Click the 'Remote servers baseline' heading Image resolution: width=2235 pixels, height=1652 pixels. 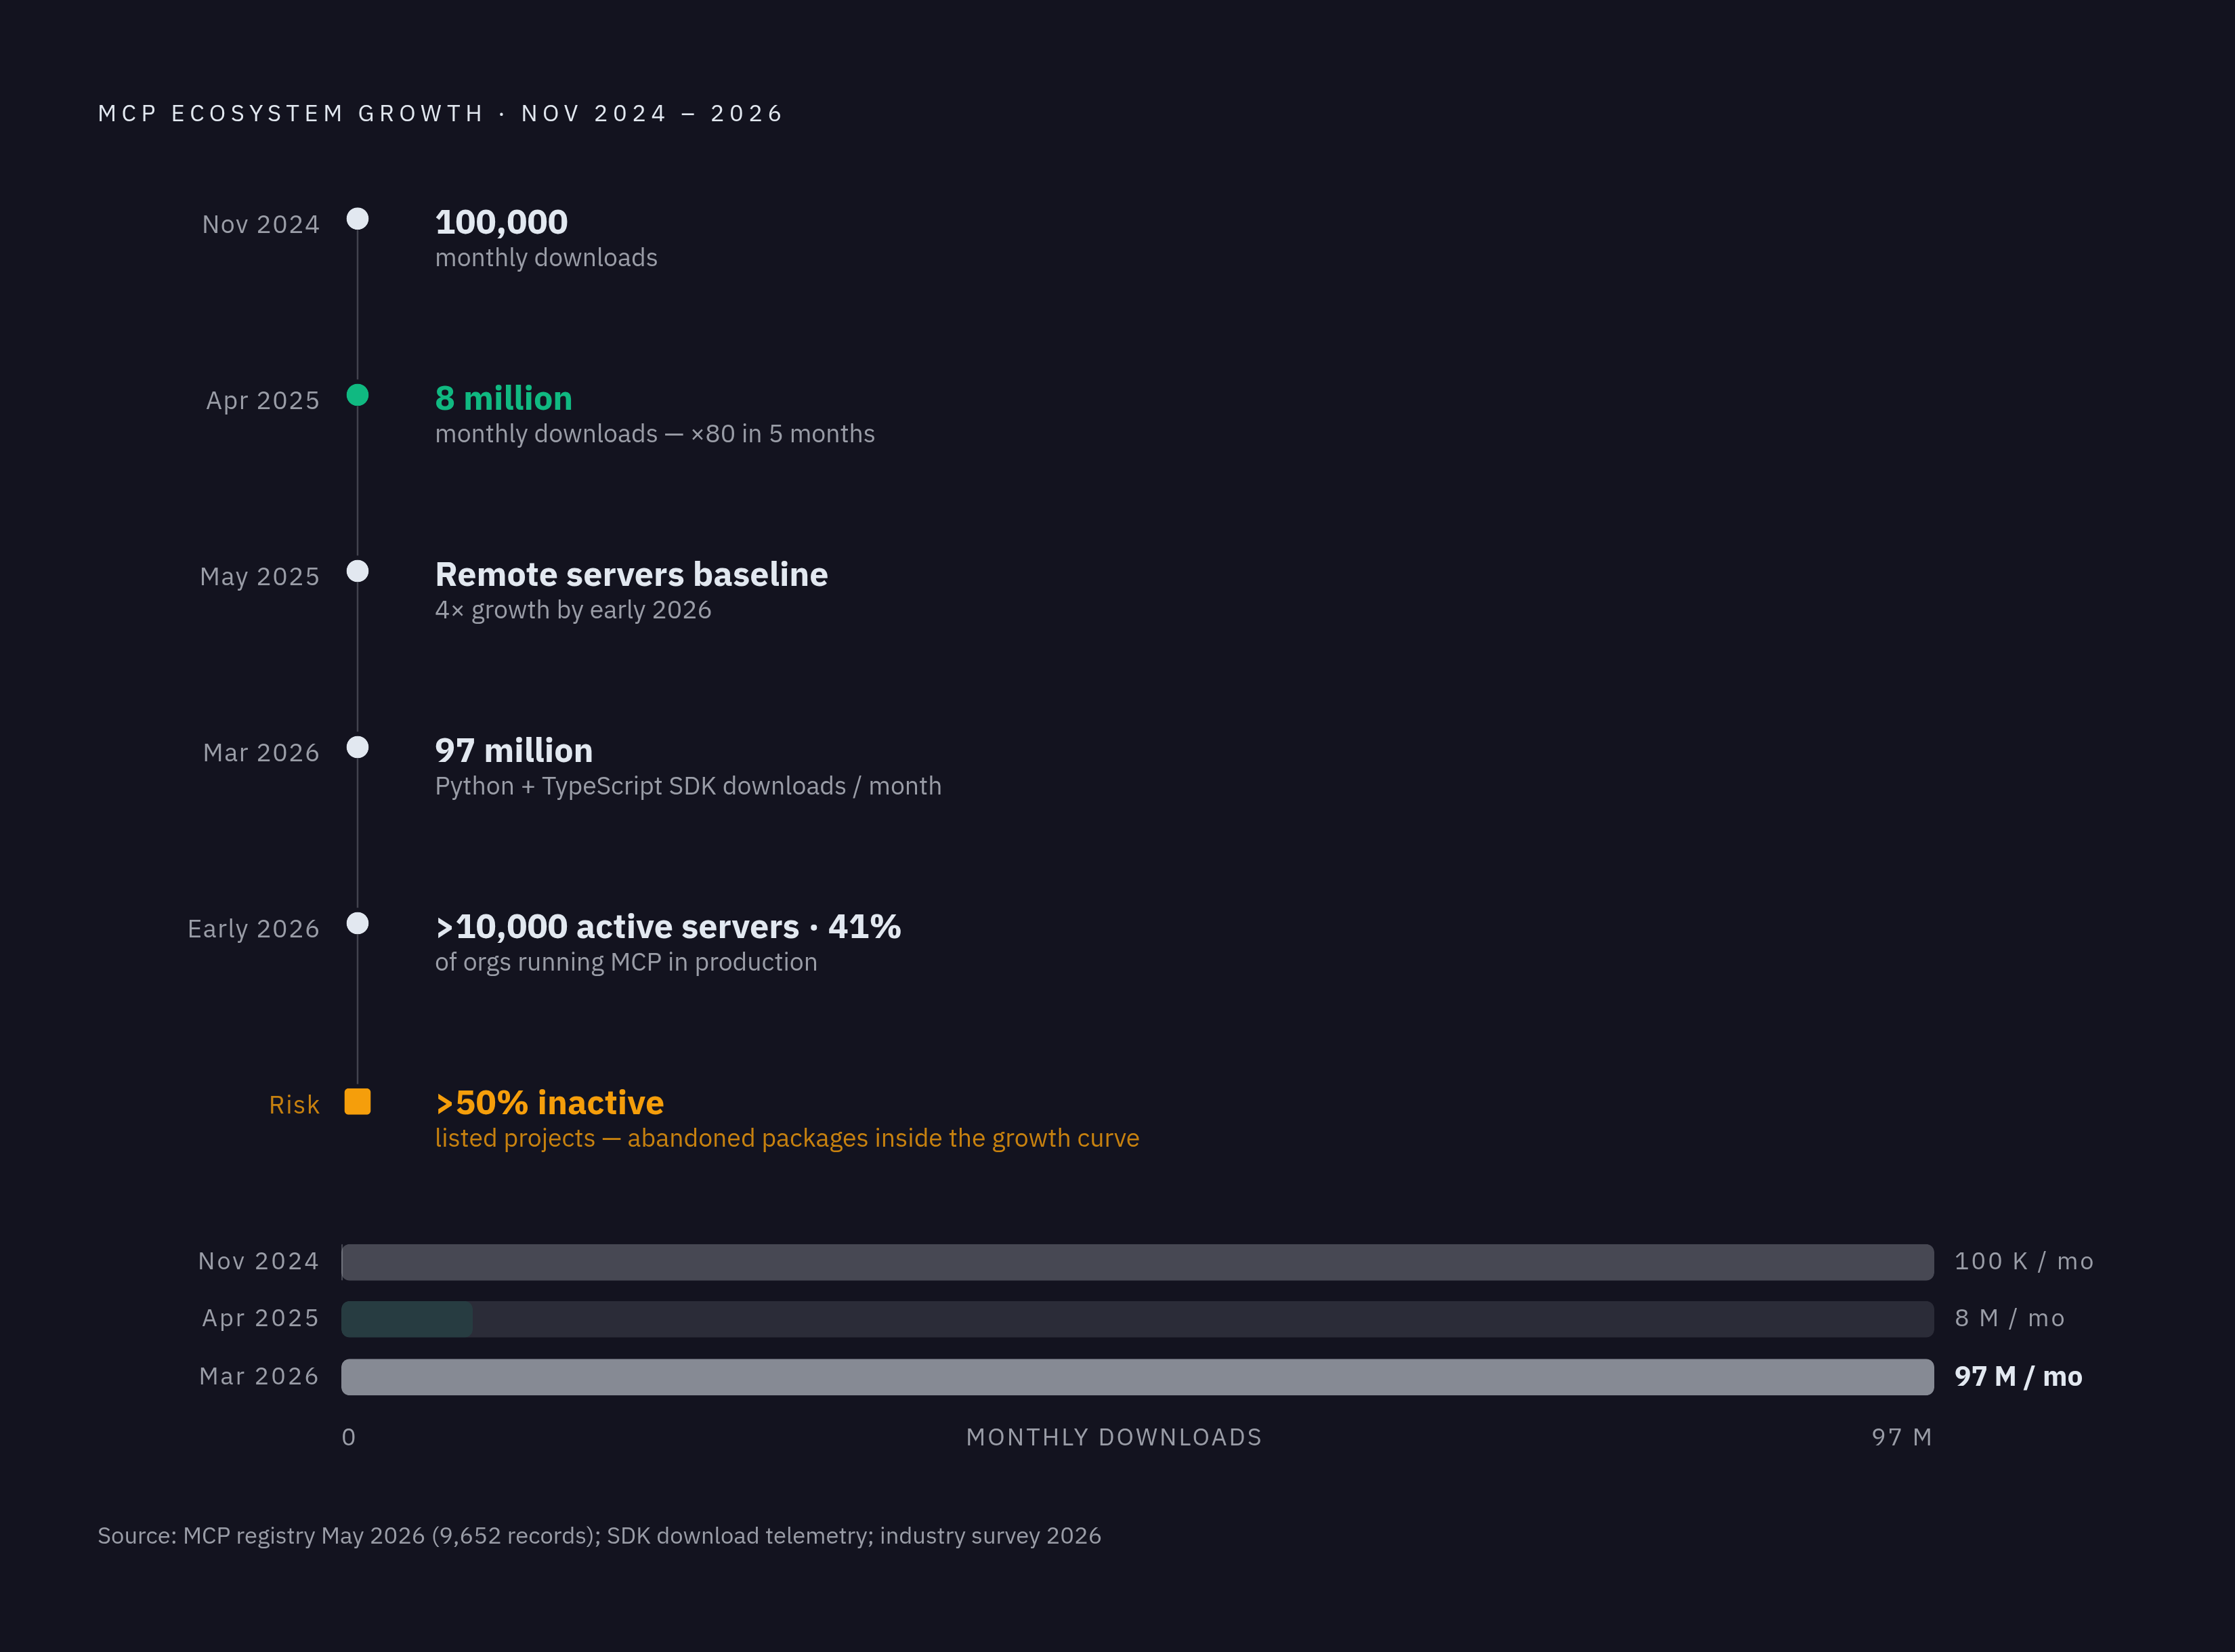click(x=631, y=574)
